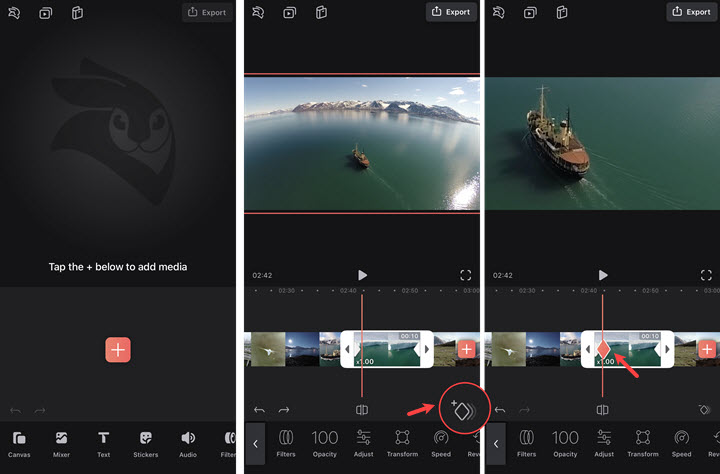Open Opacity 100 control in right panel
The height and width of the screenshot is (474, 720).
point(565,444)
